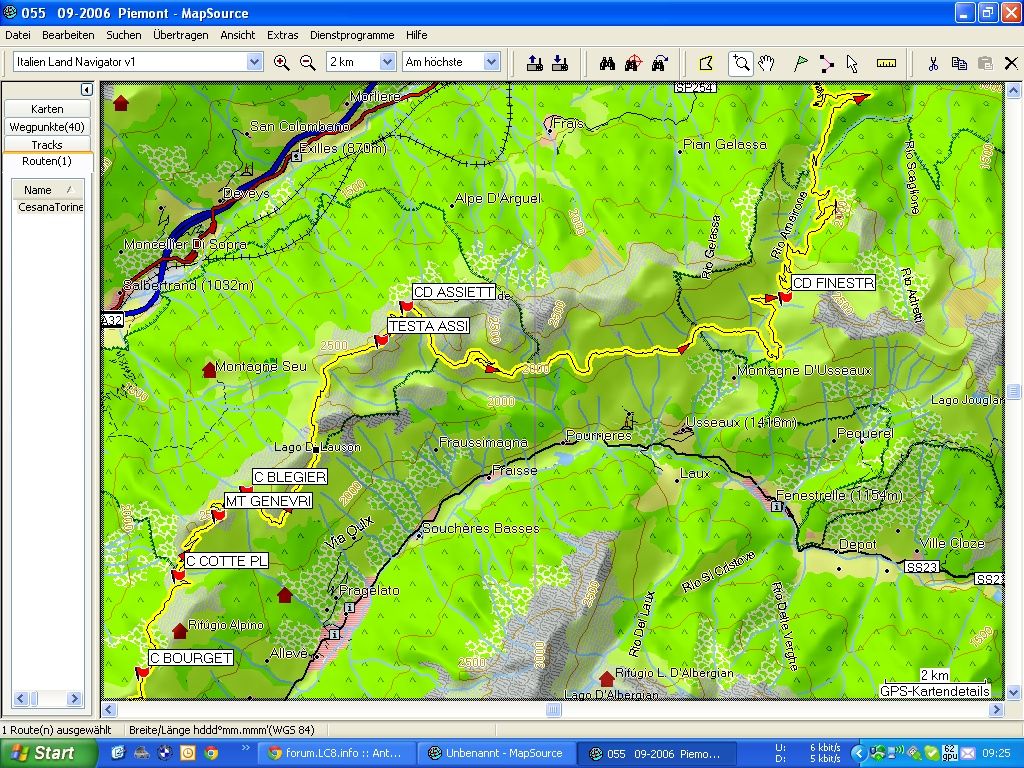Open find places binoculars icon
The height and width of the screenshot is (768, 1024).
click(606, 62)
